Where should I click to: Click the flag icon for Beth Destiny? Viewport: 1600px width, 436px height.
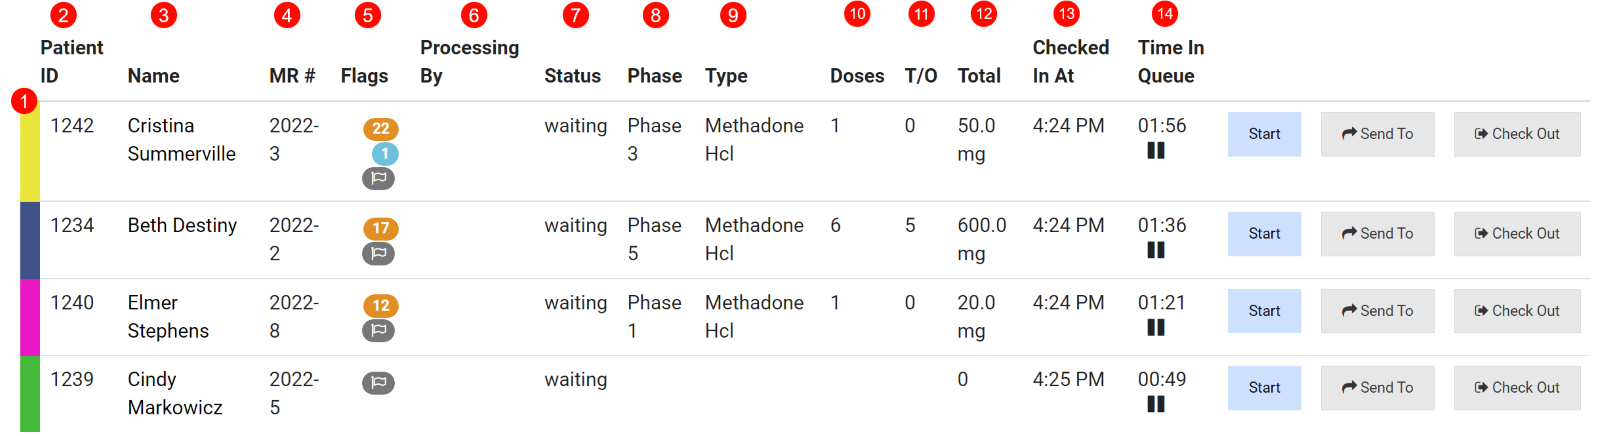click(x=378, y=254)
